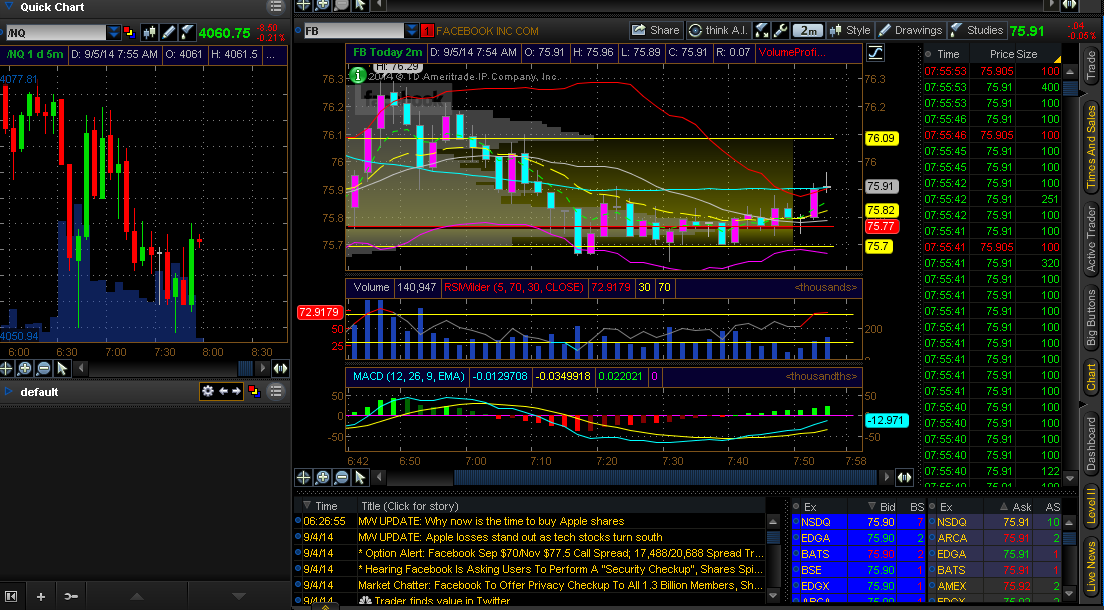Open think A.I. button
The height and width of the screenshot is (610, 1104).
(719, 30)
